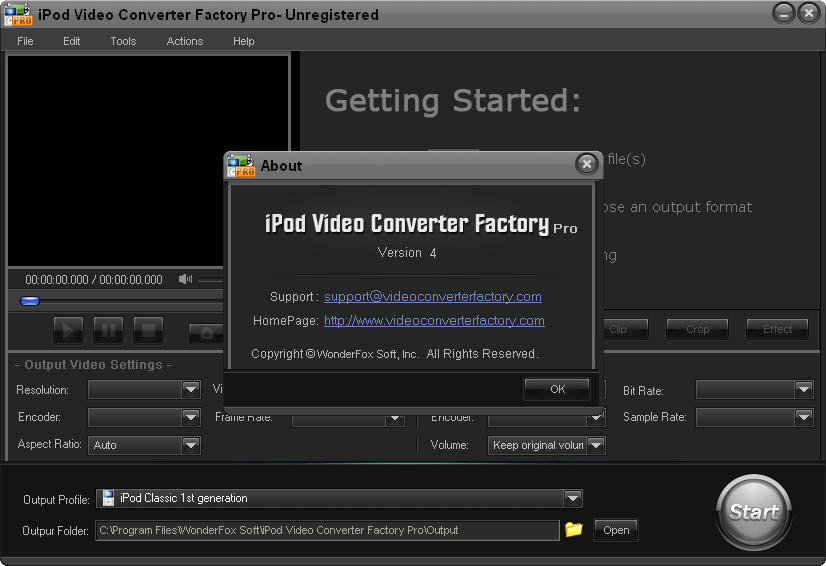Click the iPod icon in Output Profile

[x=108, y=498]
